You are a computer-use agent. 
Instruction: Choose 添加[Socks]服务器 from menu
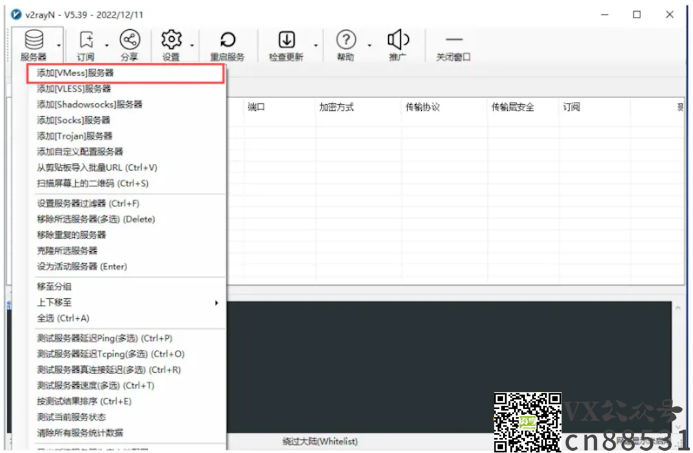tap(73, 120)
